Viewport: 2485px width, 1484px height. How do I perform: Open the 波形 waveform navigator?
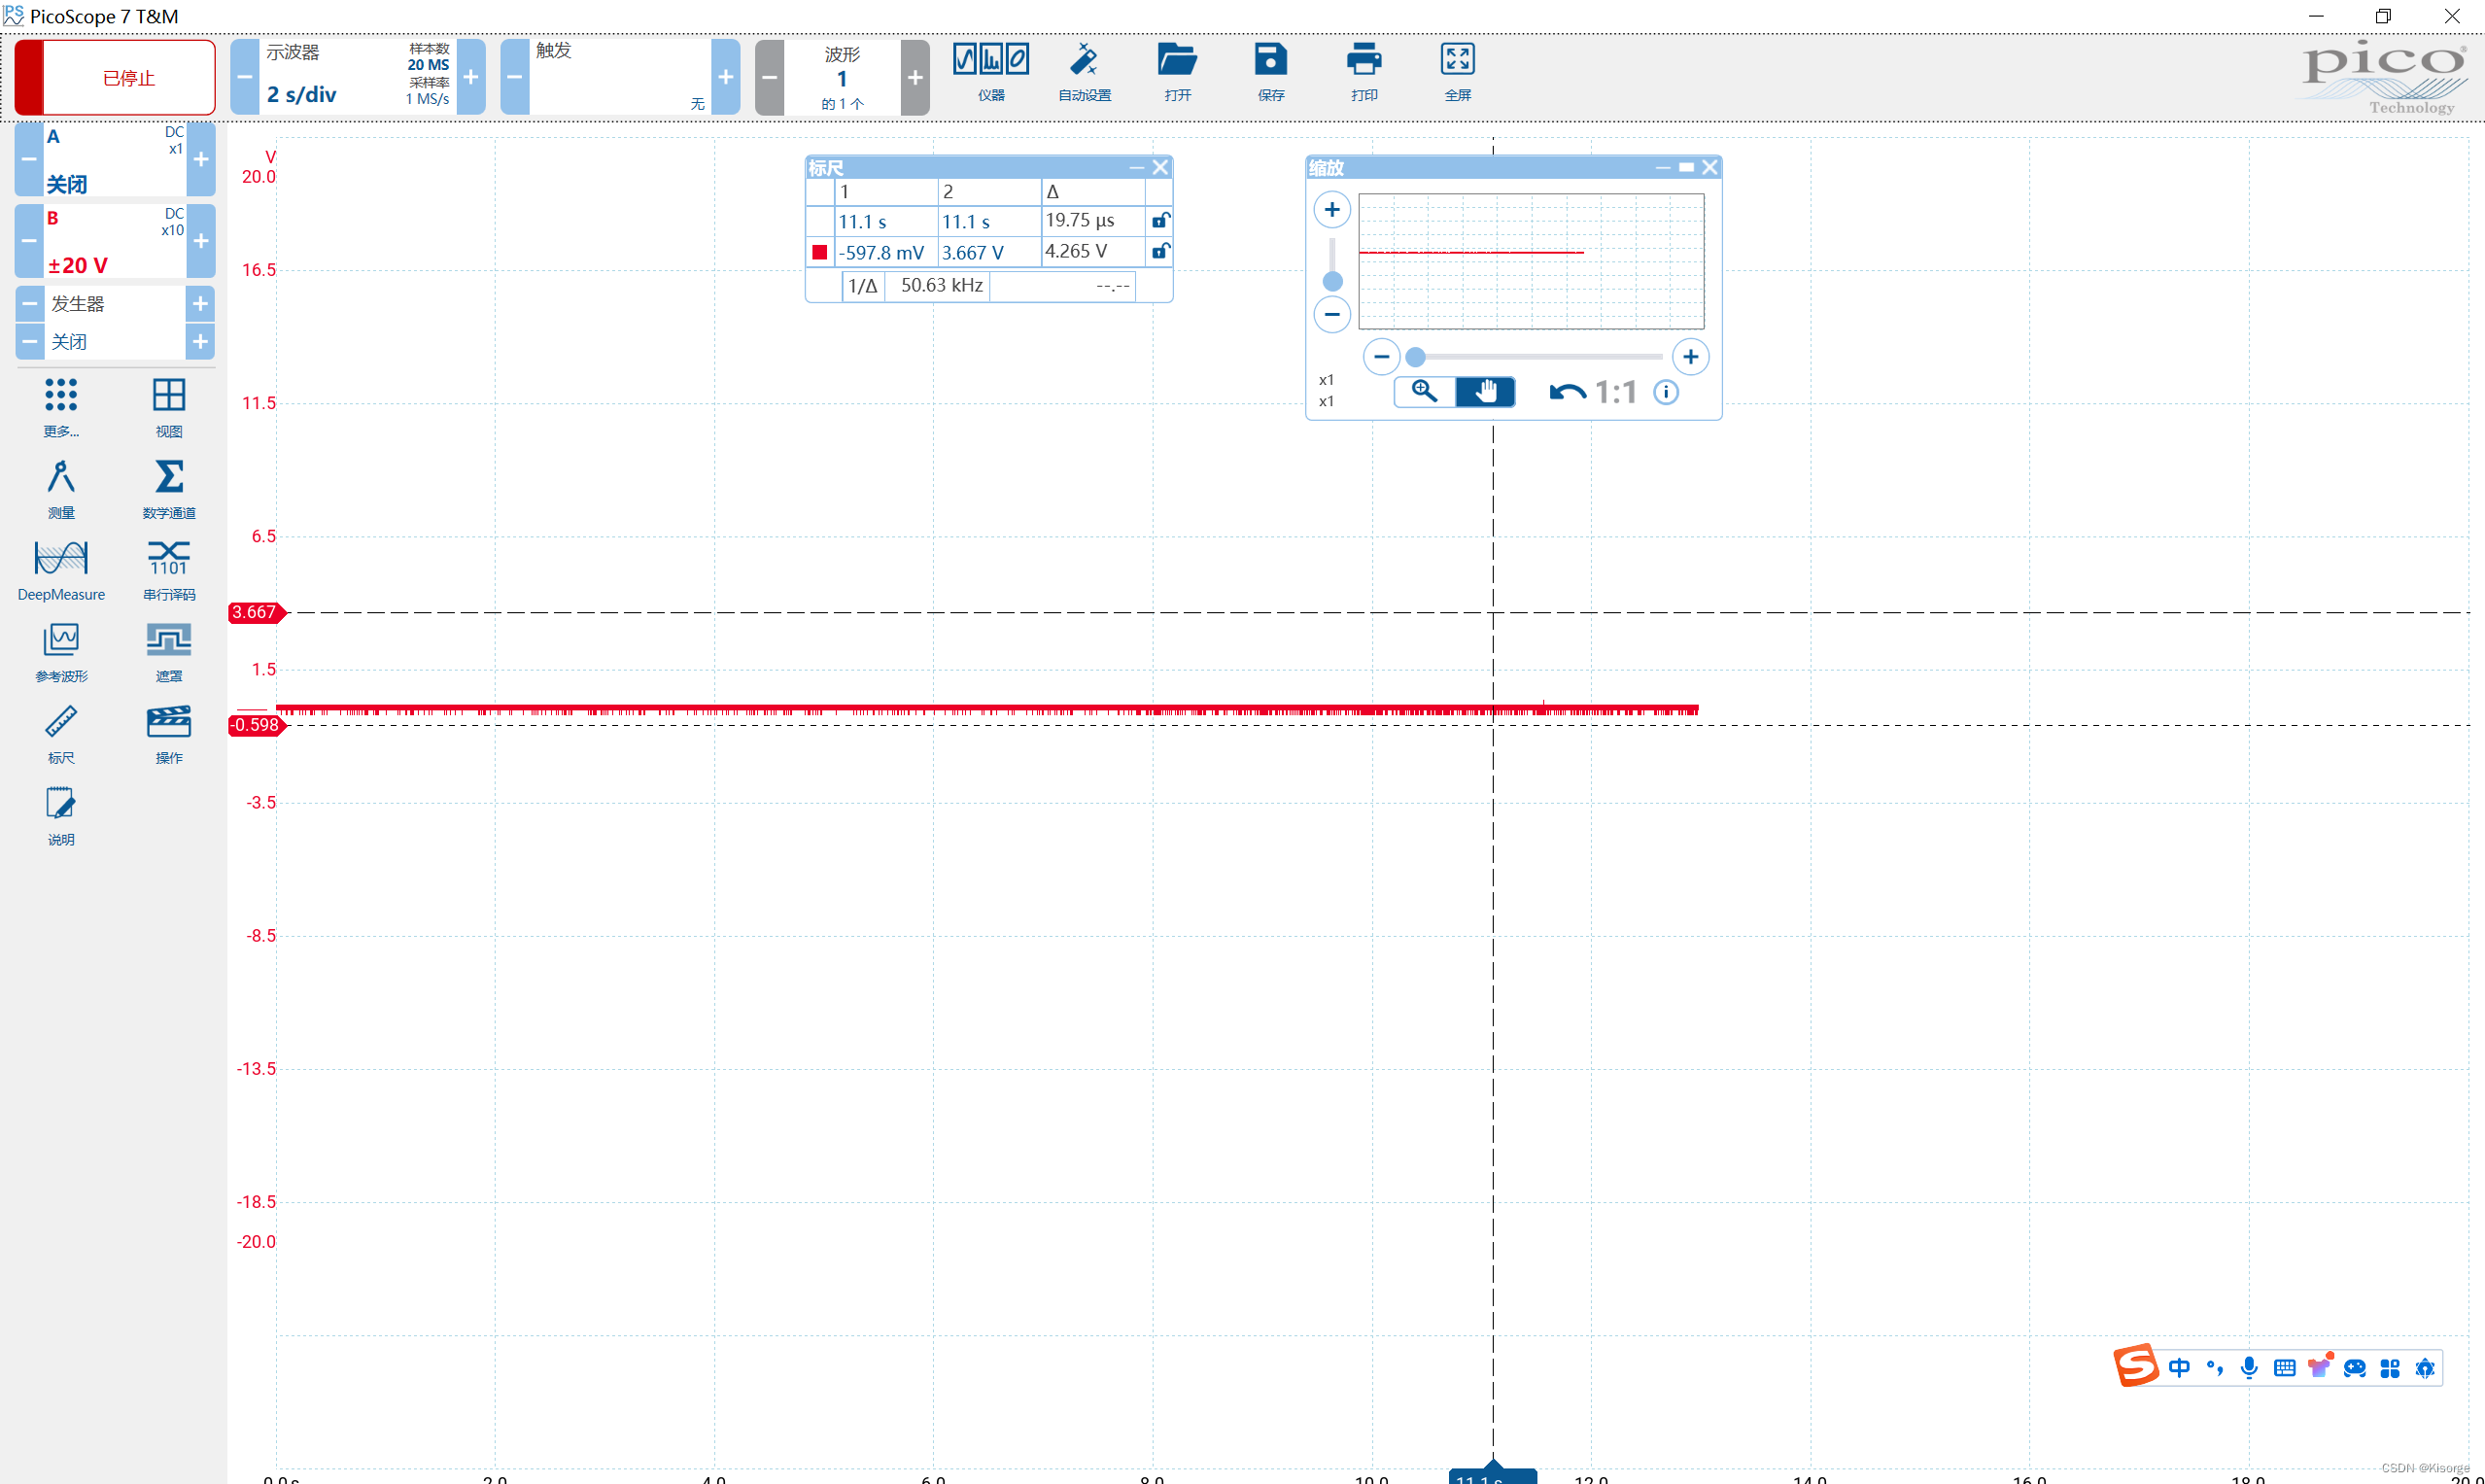pos(842,77)
